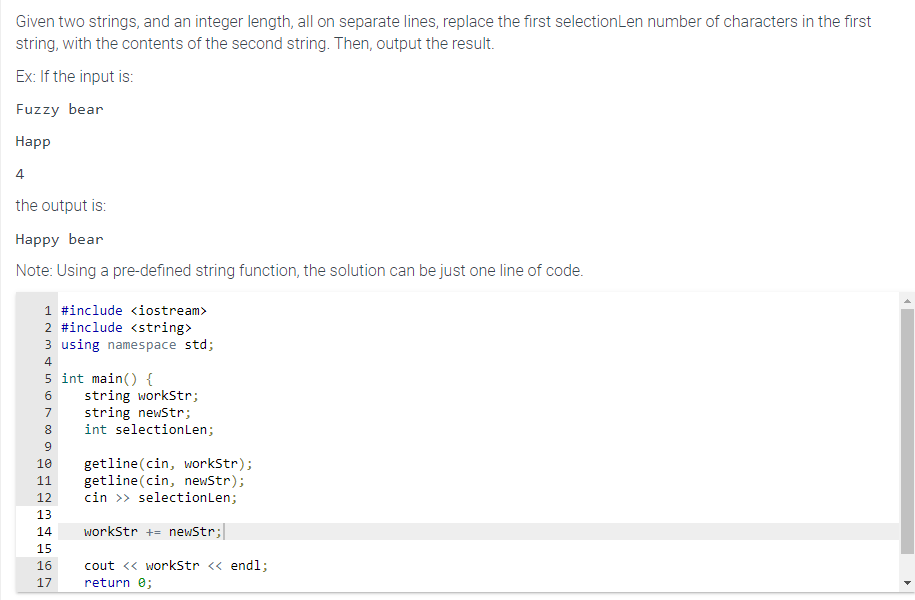Click 'string workStr;' declaration line
The image size is (915, 600).
[x=141, y=396]
